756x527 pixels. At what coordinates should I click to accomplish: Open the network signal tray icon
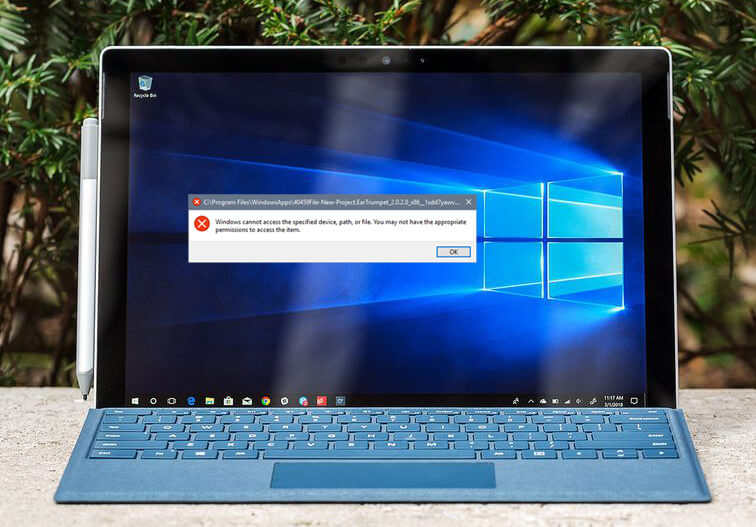click(567, 401)
